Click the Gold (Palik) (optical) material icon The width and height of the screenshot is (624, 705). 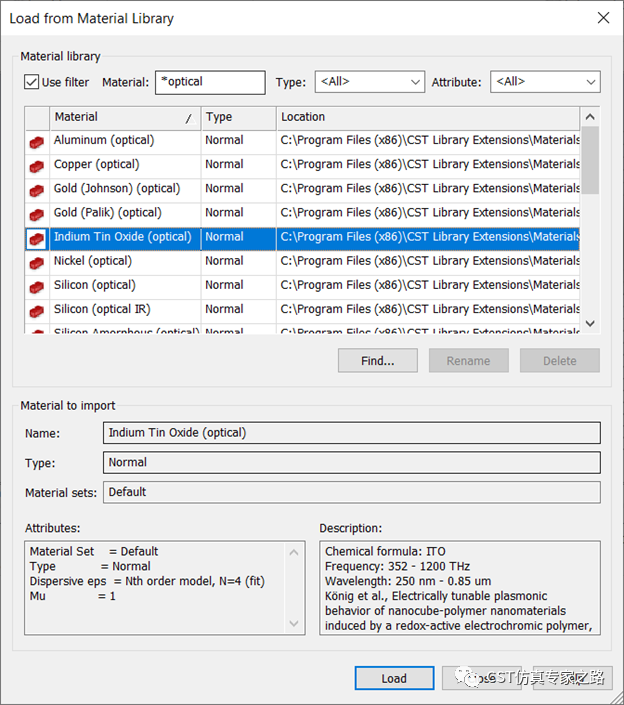click(x=36, y=215)
